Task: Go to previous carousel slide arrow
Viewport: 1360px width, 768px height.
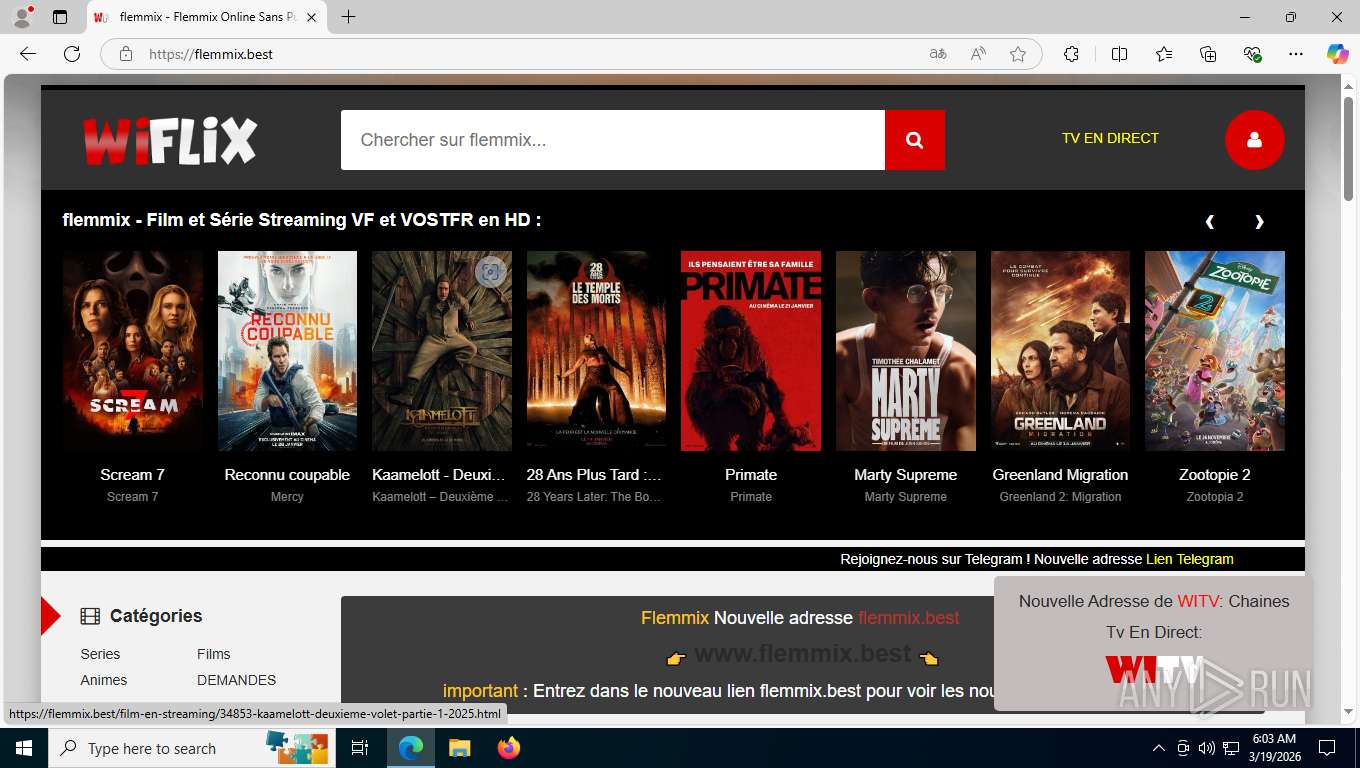Action: (1210, 221)
